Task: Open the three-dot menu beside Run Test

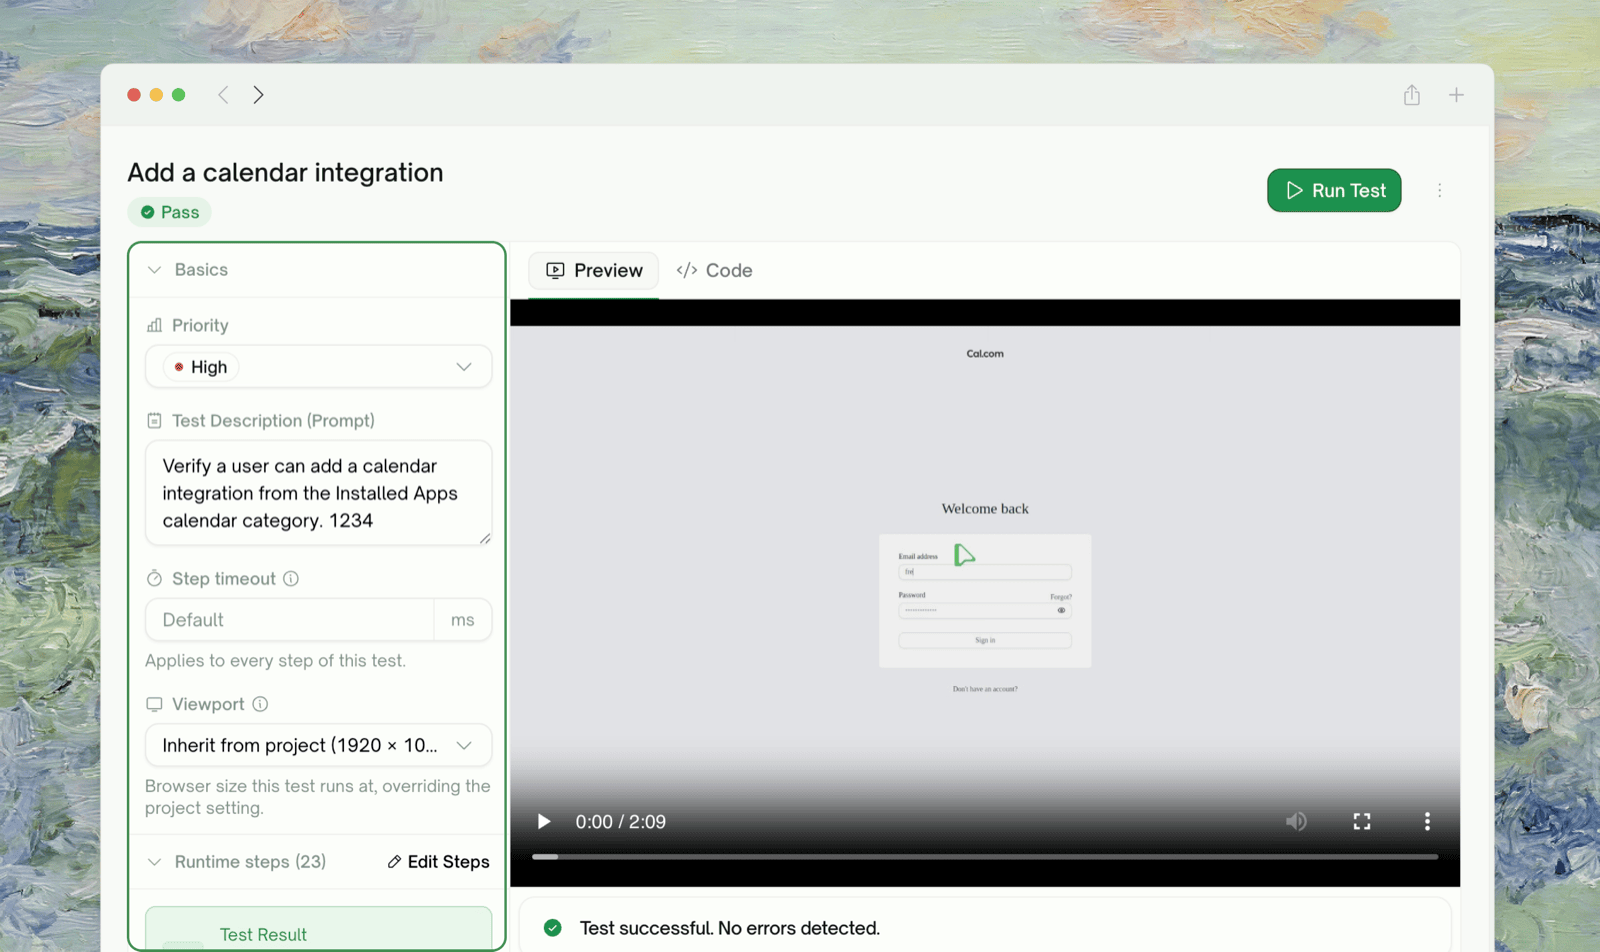Action: point(1440,190)
